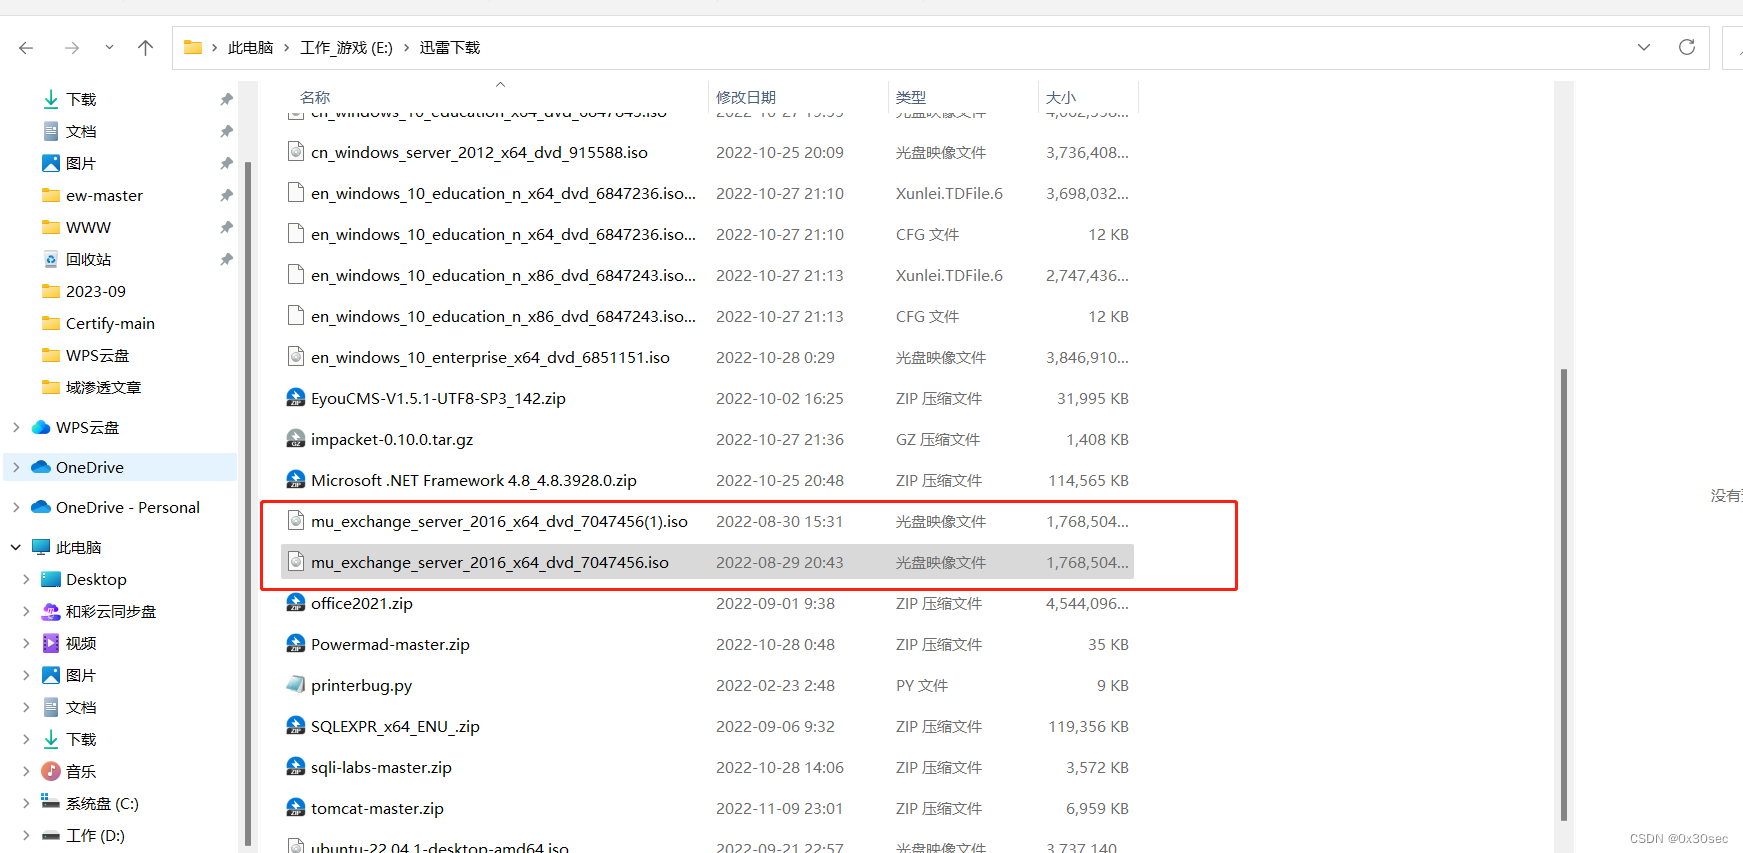Open 文档 in quick access

(x=81, y=131)
